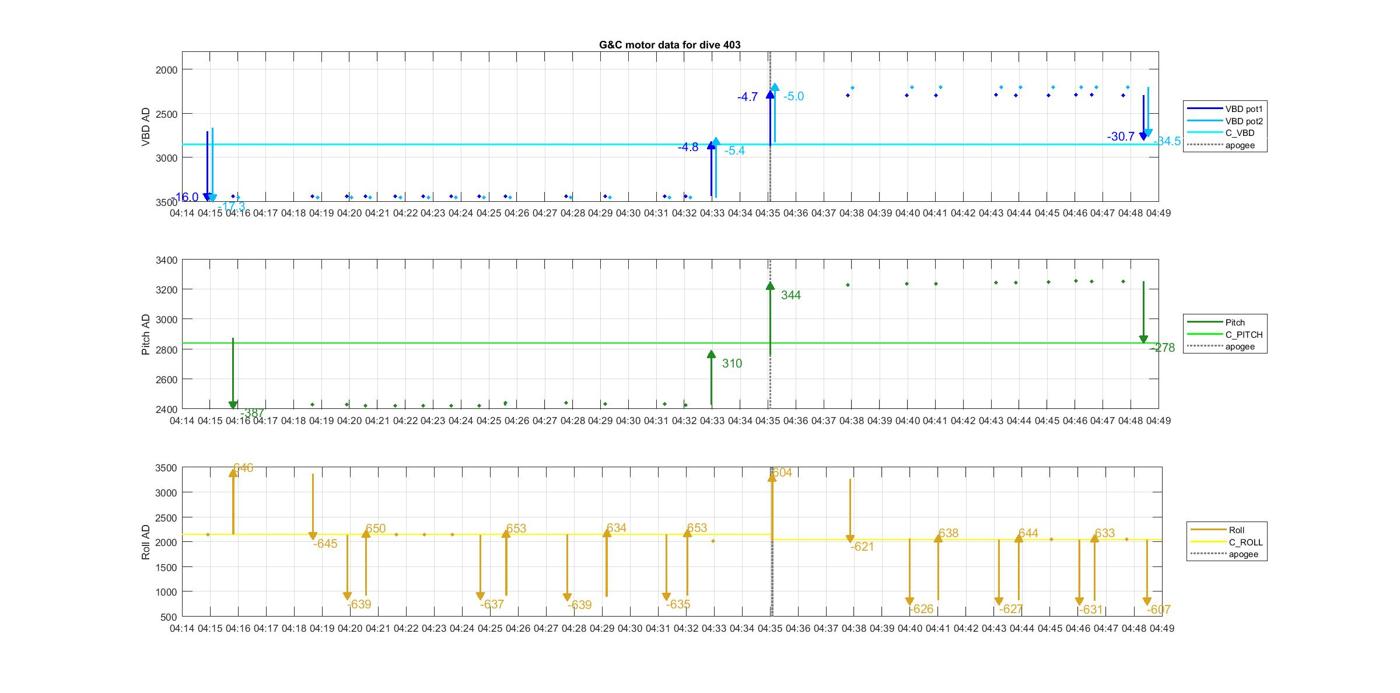This screenshot has width=1400, height=693.
Task: Click the "634" roll data label
Action: click(617, 529)
